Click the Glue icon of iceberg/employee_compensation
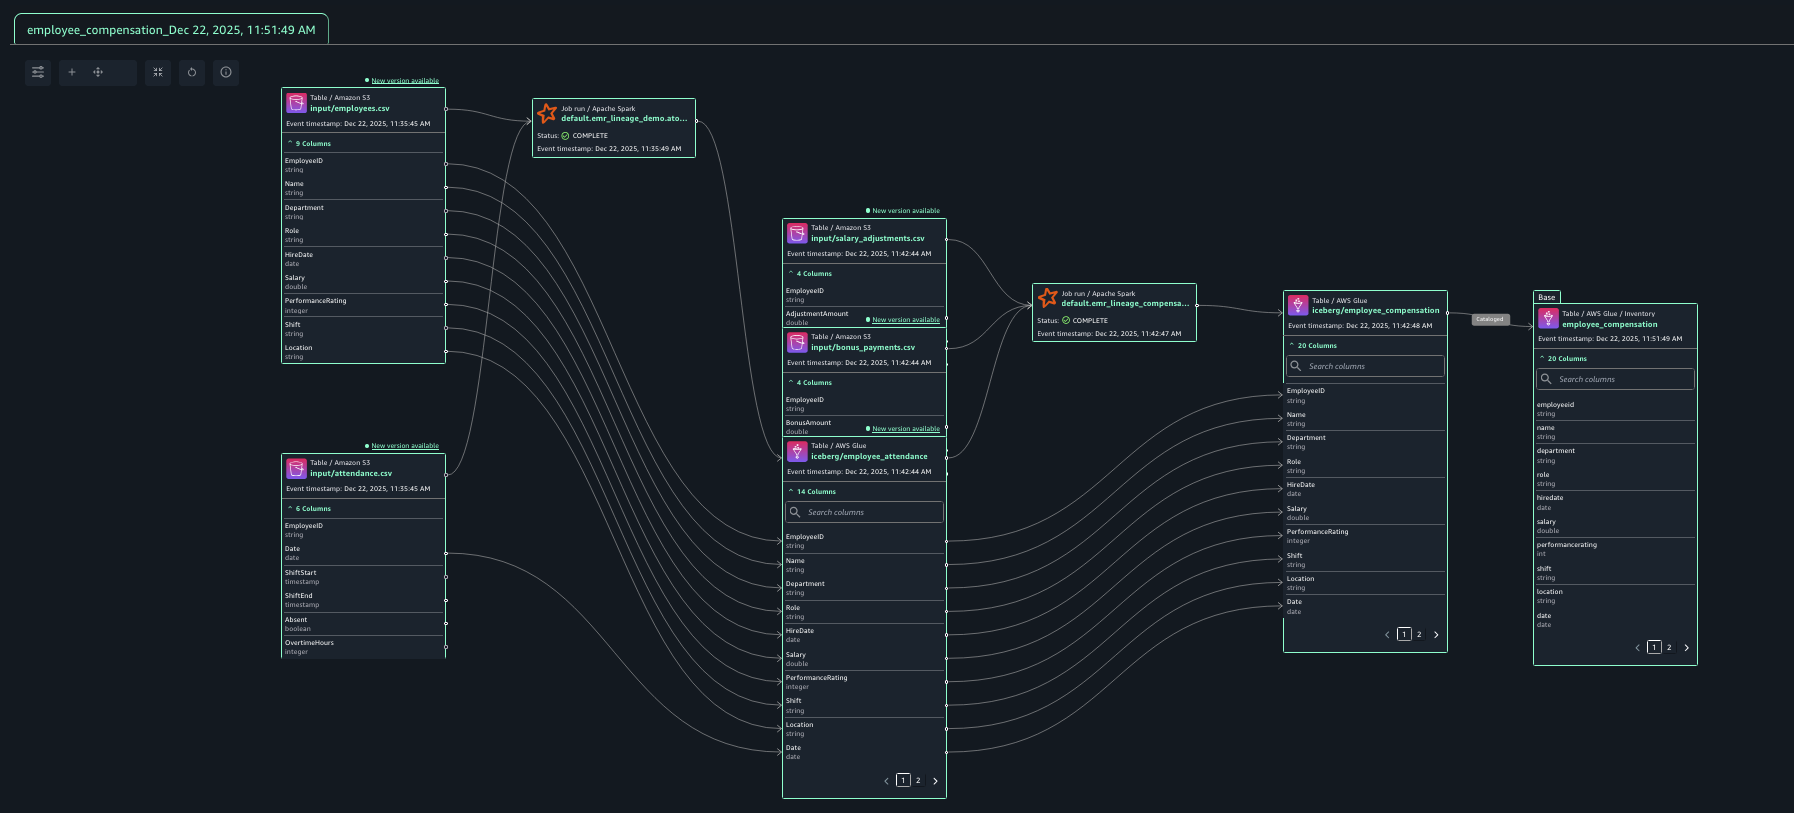 click(x=1298, y=305)
